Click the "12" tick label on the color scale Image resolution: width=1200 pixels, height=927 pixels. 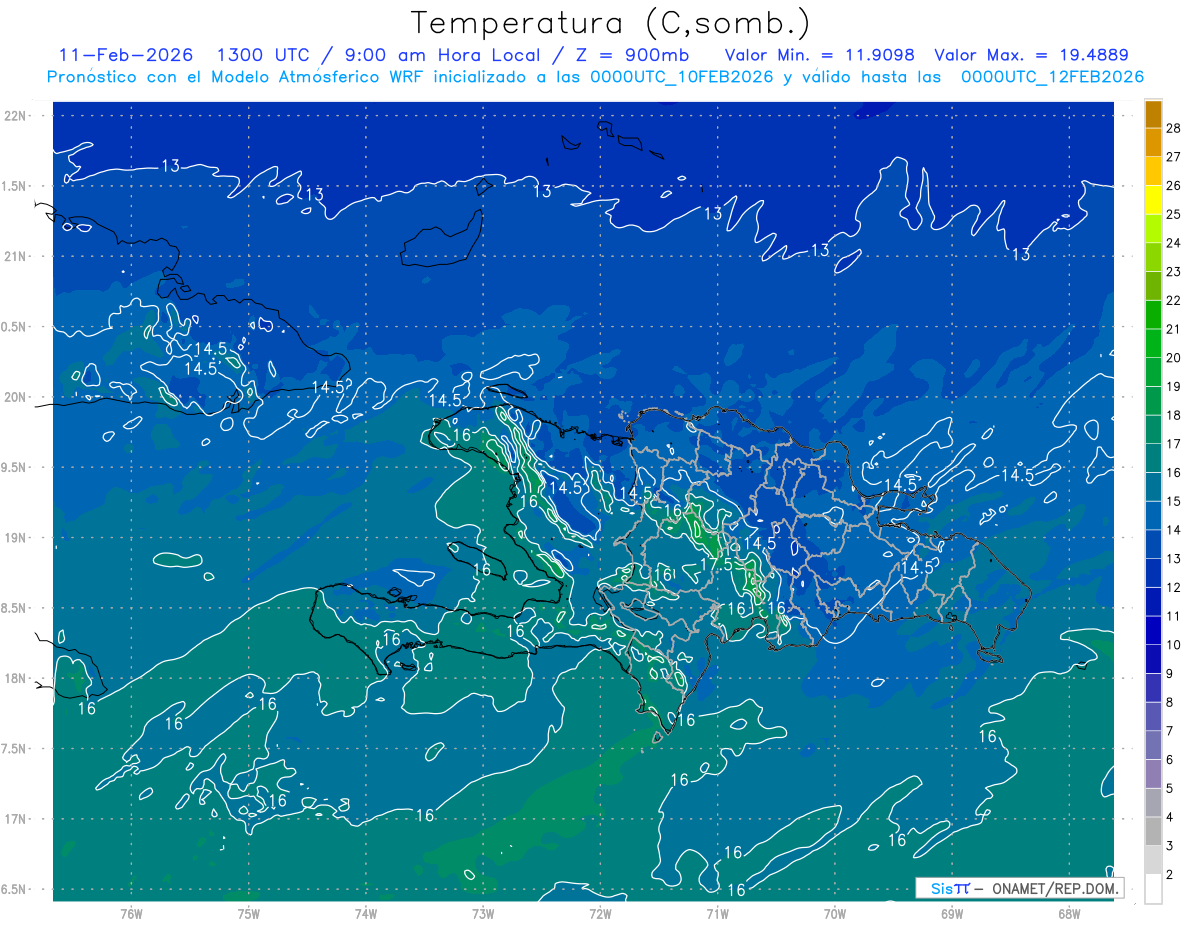pos(1173,588)
